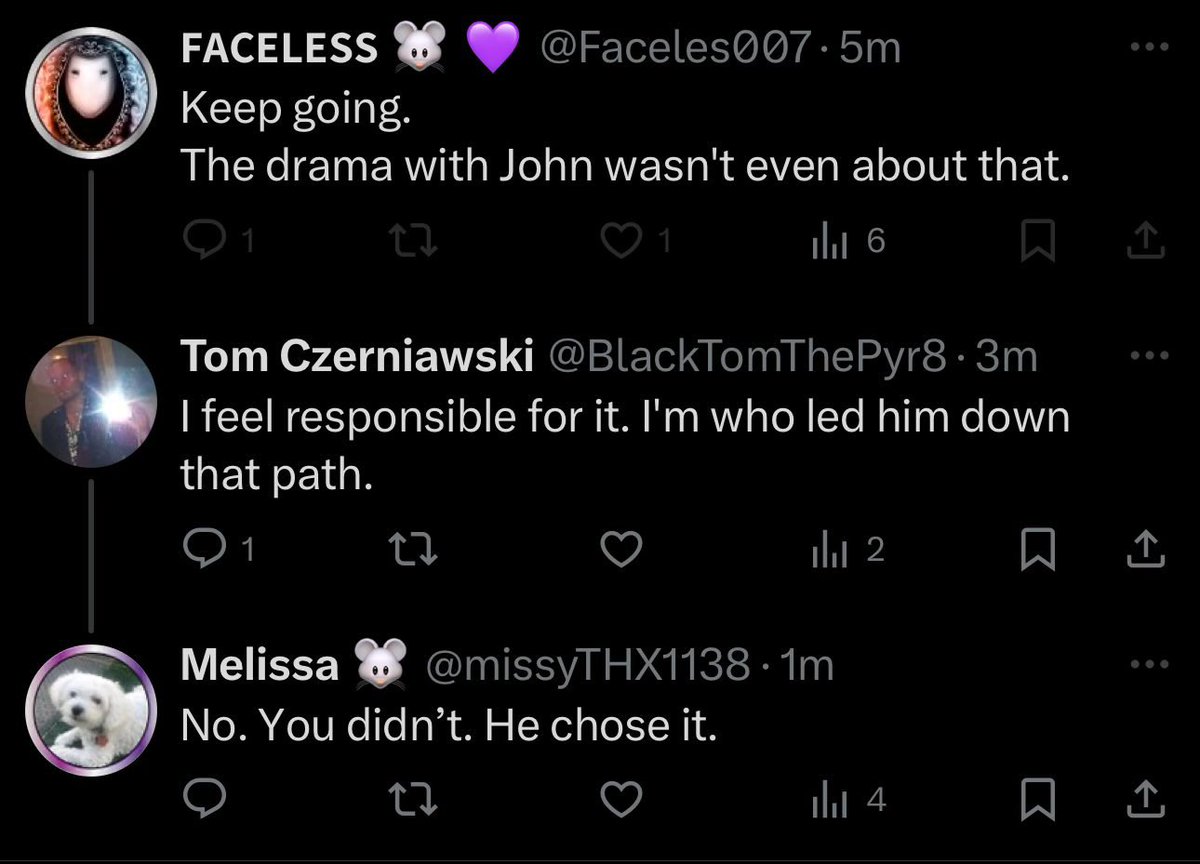The height and width of the screenshot is (864, 1200).
Task: Like Tom Czerniawski's tweet
Action: (624, 548)
